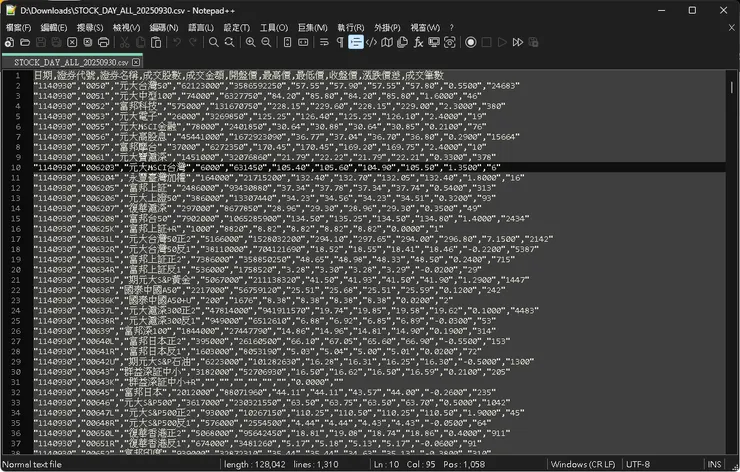The image size is (740, 472).
Task: Click the Open file folder icon
Action: coord(25,42)
